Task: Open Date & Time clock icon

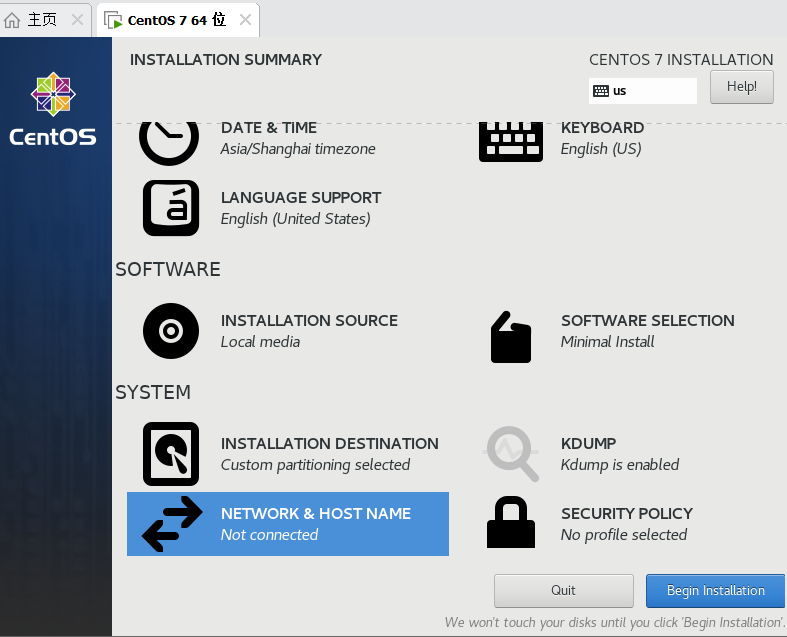Action: (169, 144)
